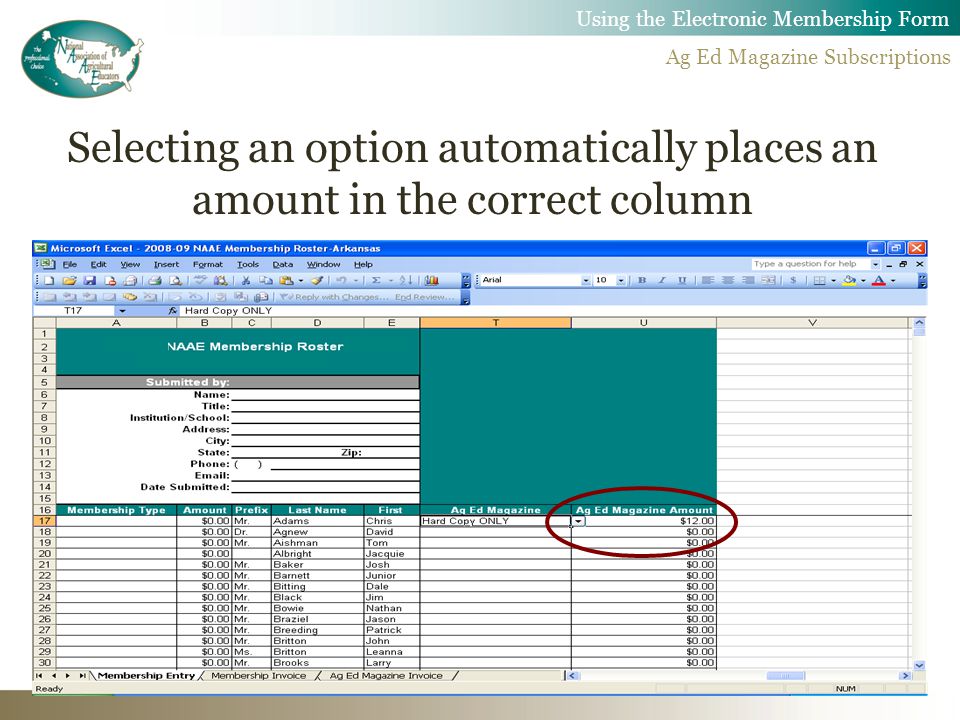Click the Type a question for help field
Viewport: 960px width, 720px height.
811,264
